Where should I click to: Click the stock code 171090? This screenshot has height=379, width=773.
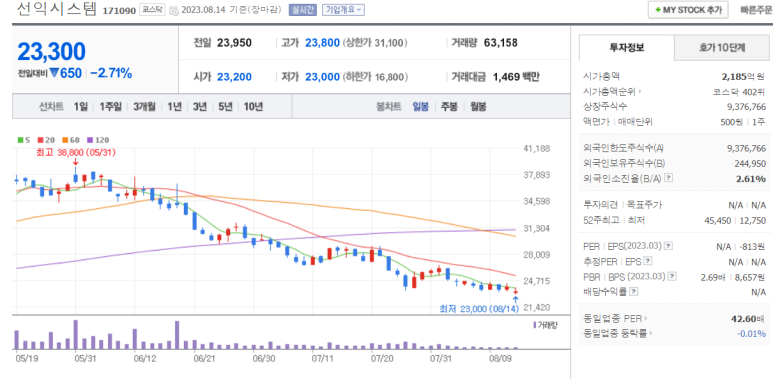119,10
